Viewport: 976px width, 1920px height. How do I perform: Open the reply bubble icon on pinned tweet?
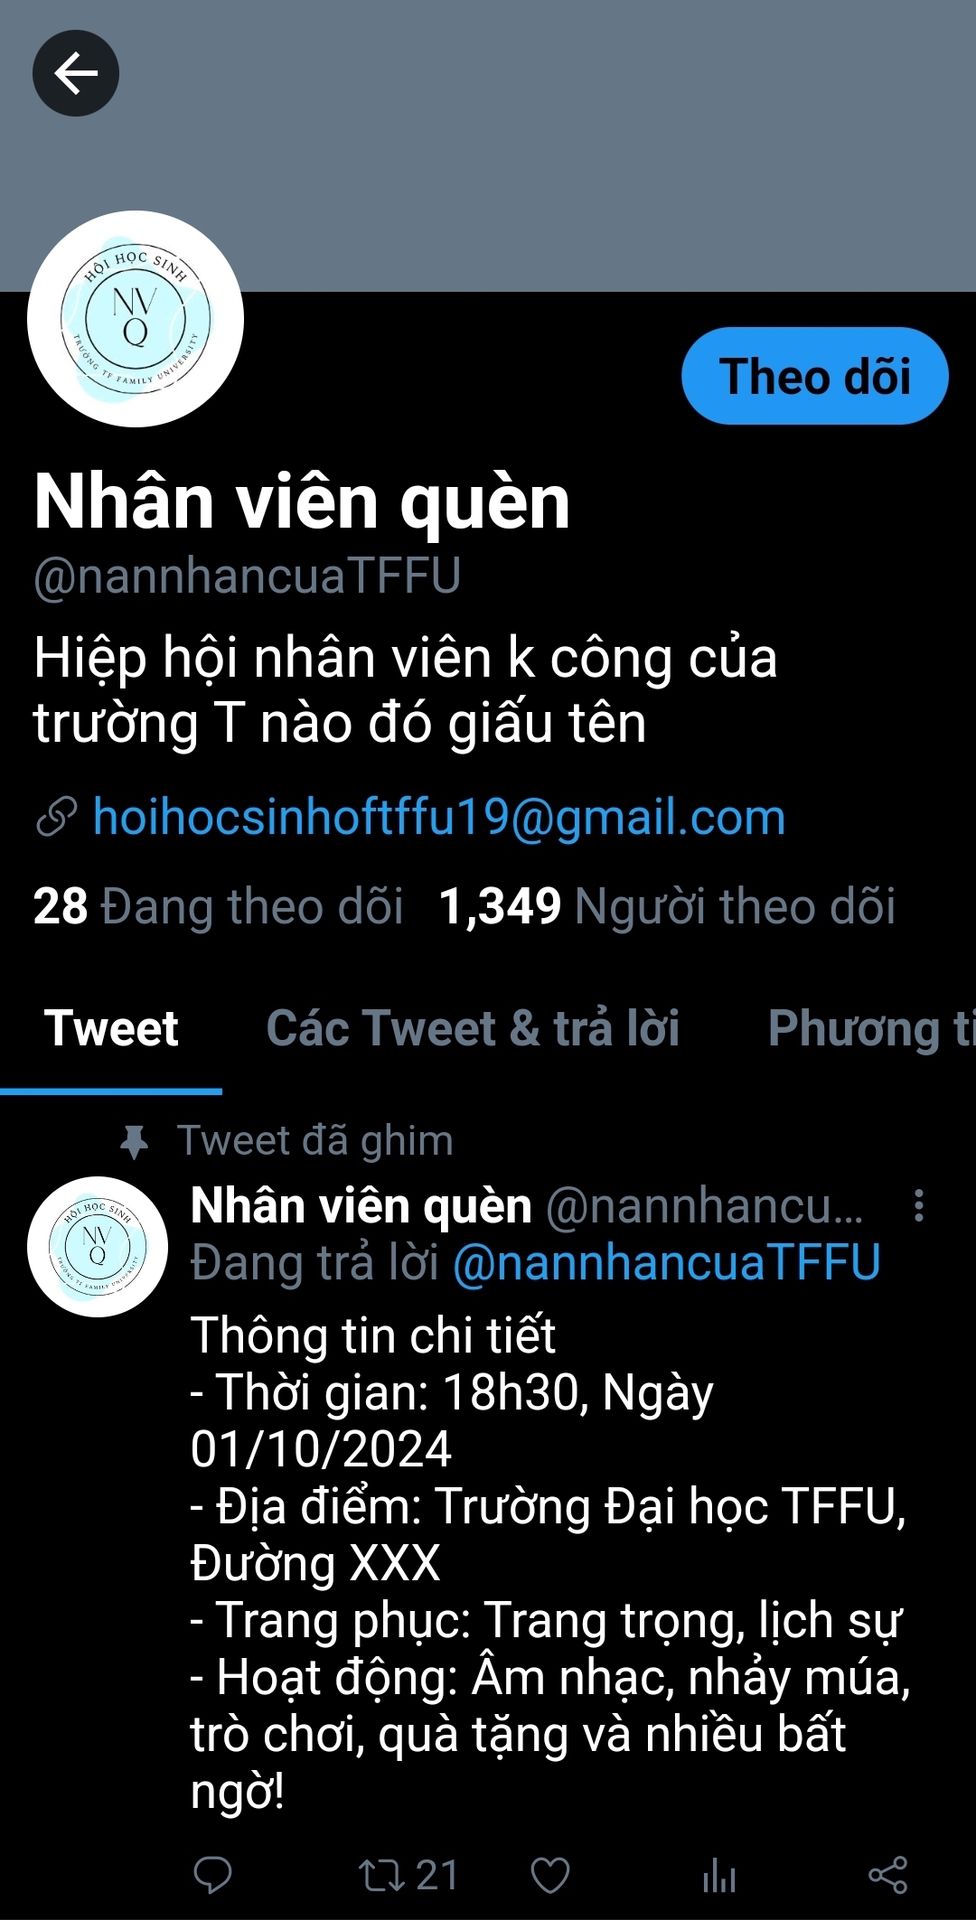(212, 1875)
